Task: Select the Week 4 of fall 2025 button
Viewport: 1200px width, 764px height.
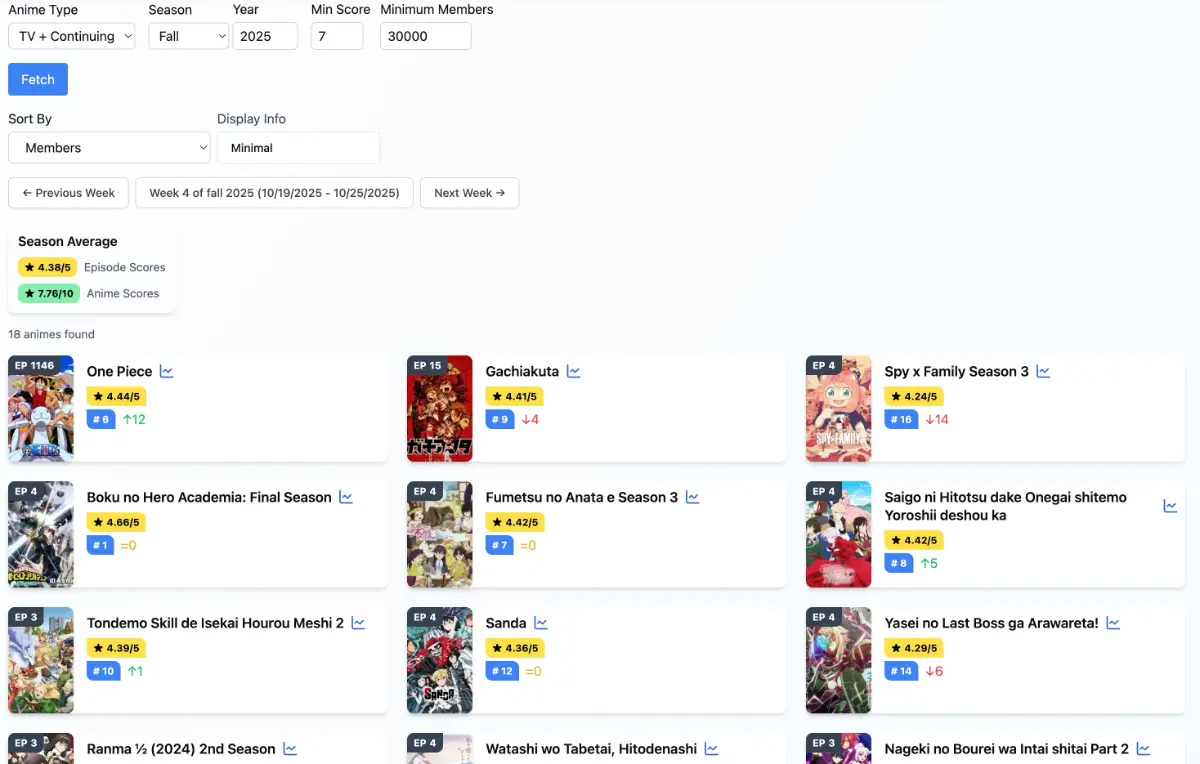Action: point(274,193)
